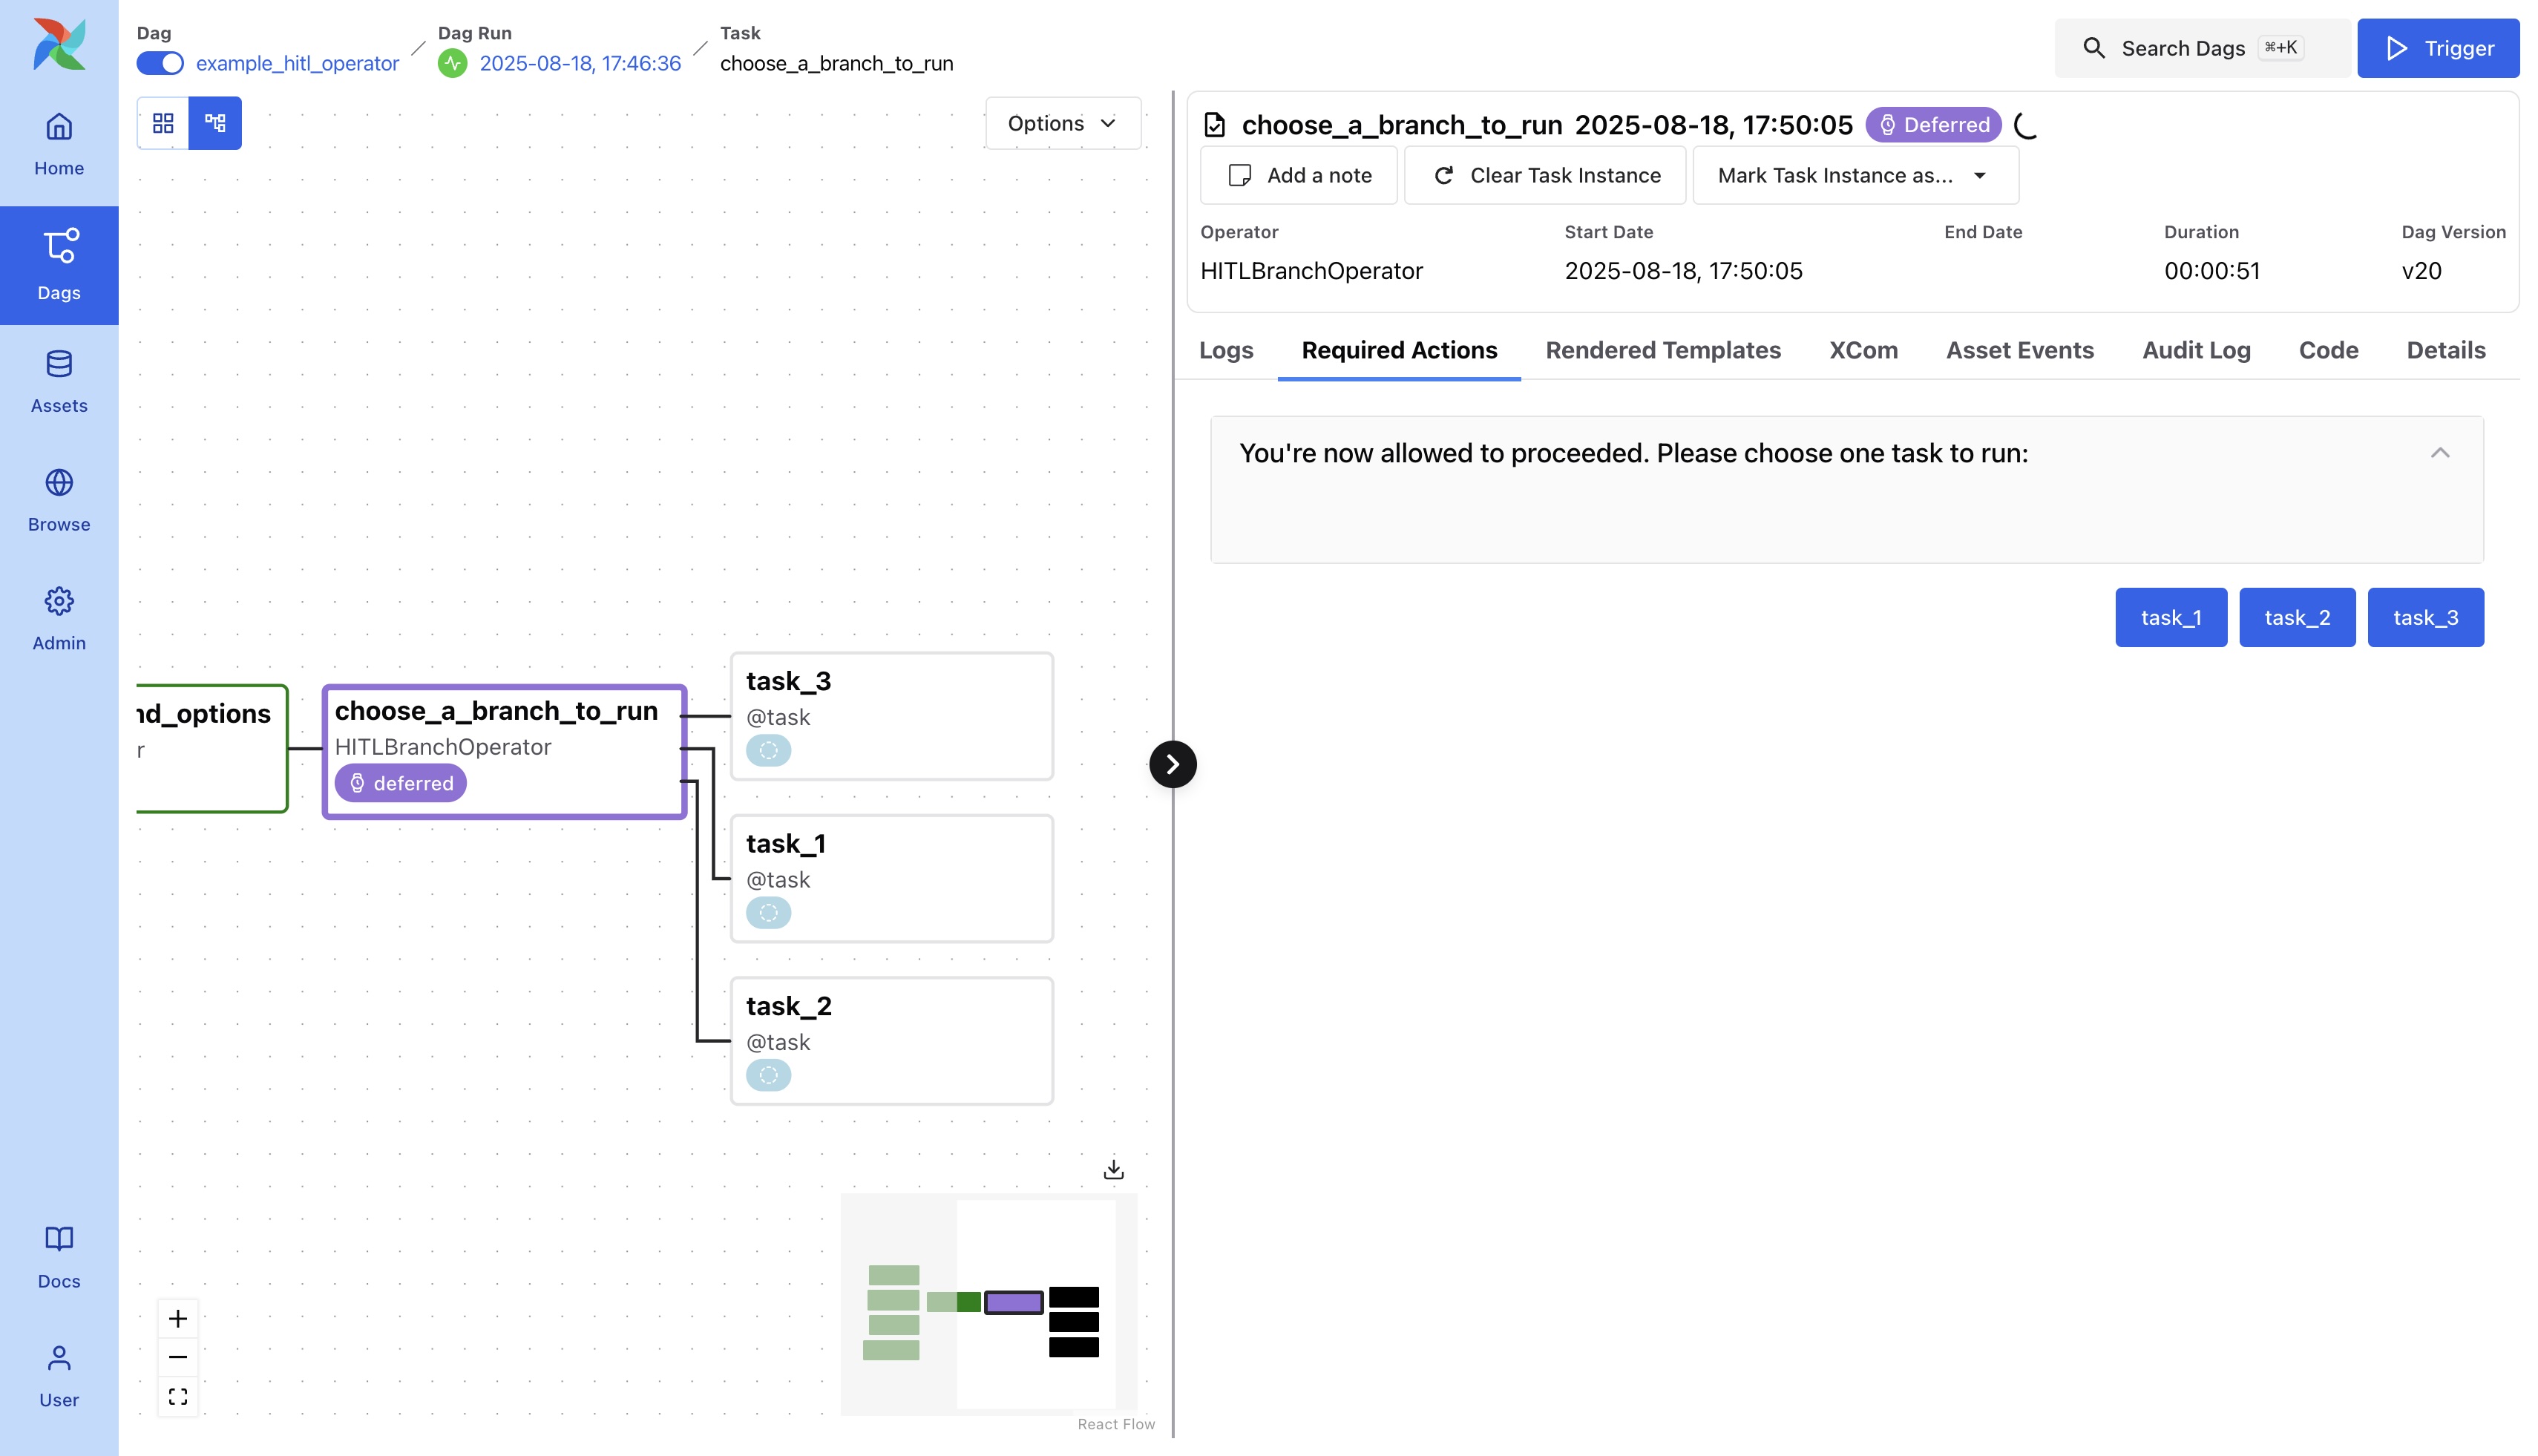
Task: Choose task_3 branch button
Action: [2425, 617]
